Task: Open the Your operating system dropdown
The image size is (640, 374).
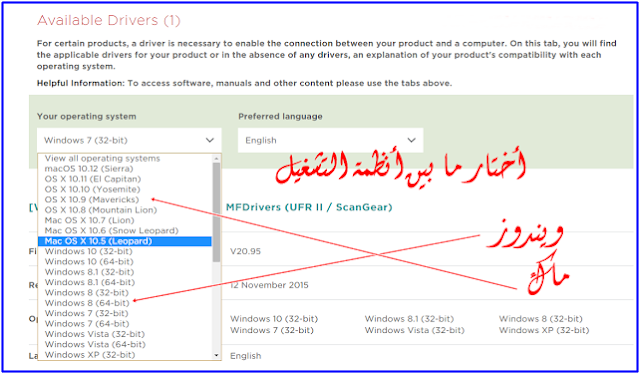Action: click(x=129, y=140)
